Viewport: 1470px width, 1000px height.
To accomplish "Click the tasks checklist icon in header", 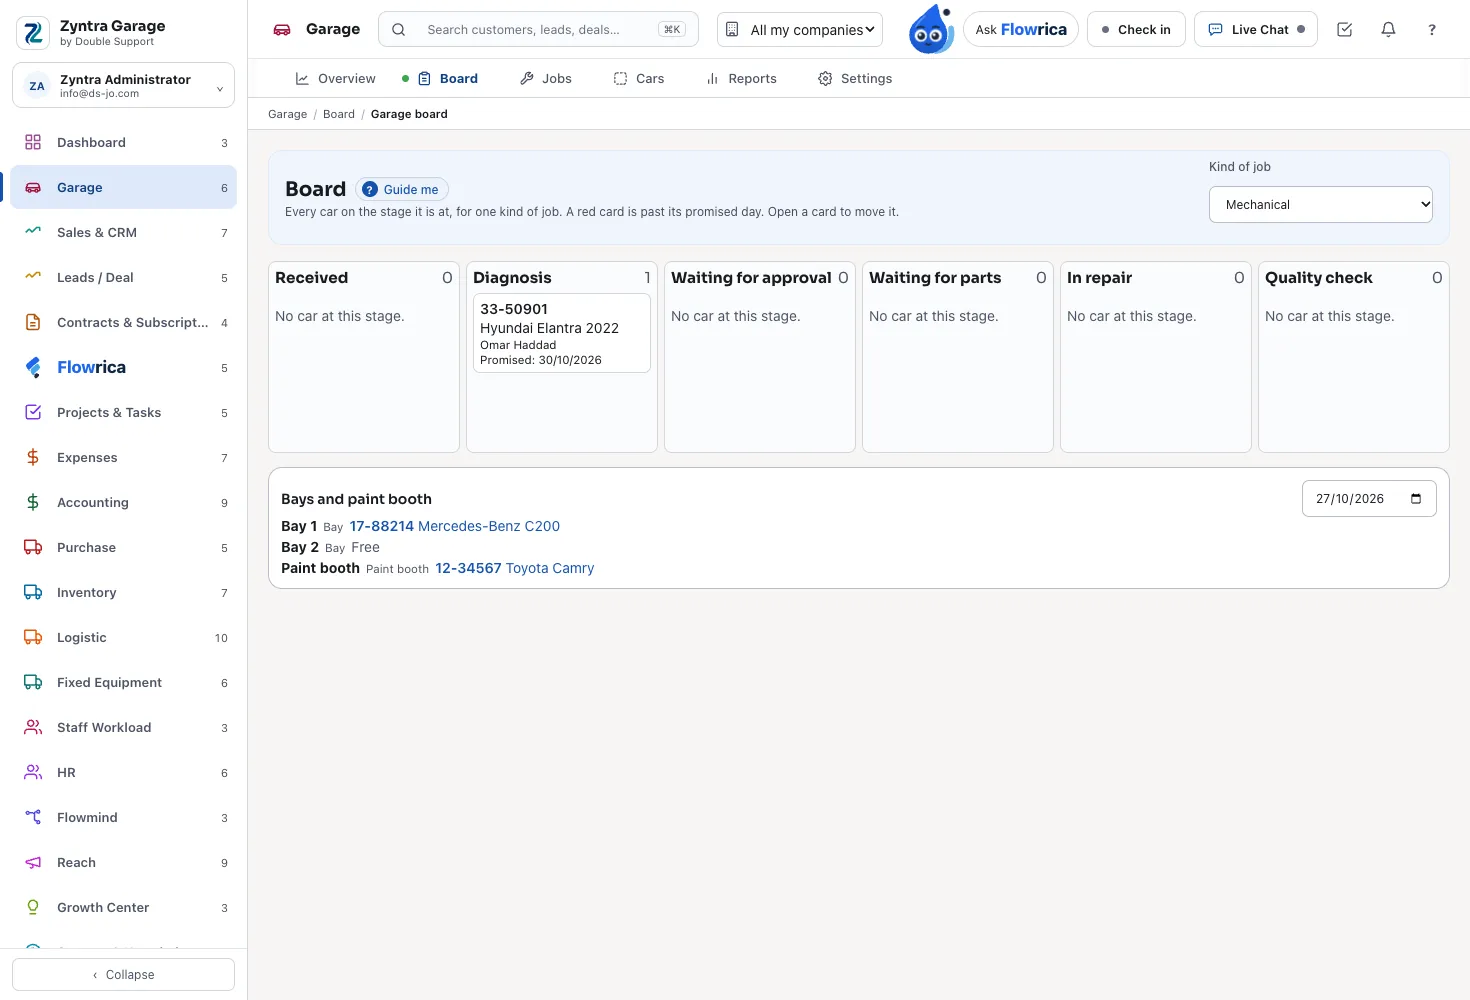I will click(x=1344, y=30).
